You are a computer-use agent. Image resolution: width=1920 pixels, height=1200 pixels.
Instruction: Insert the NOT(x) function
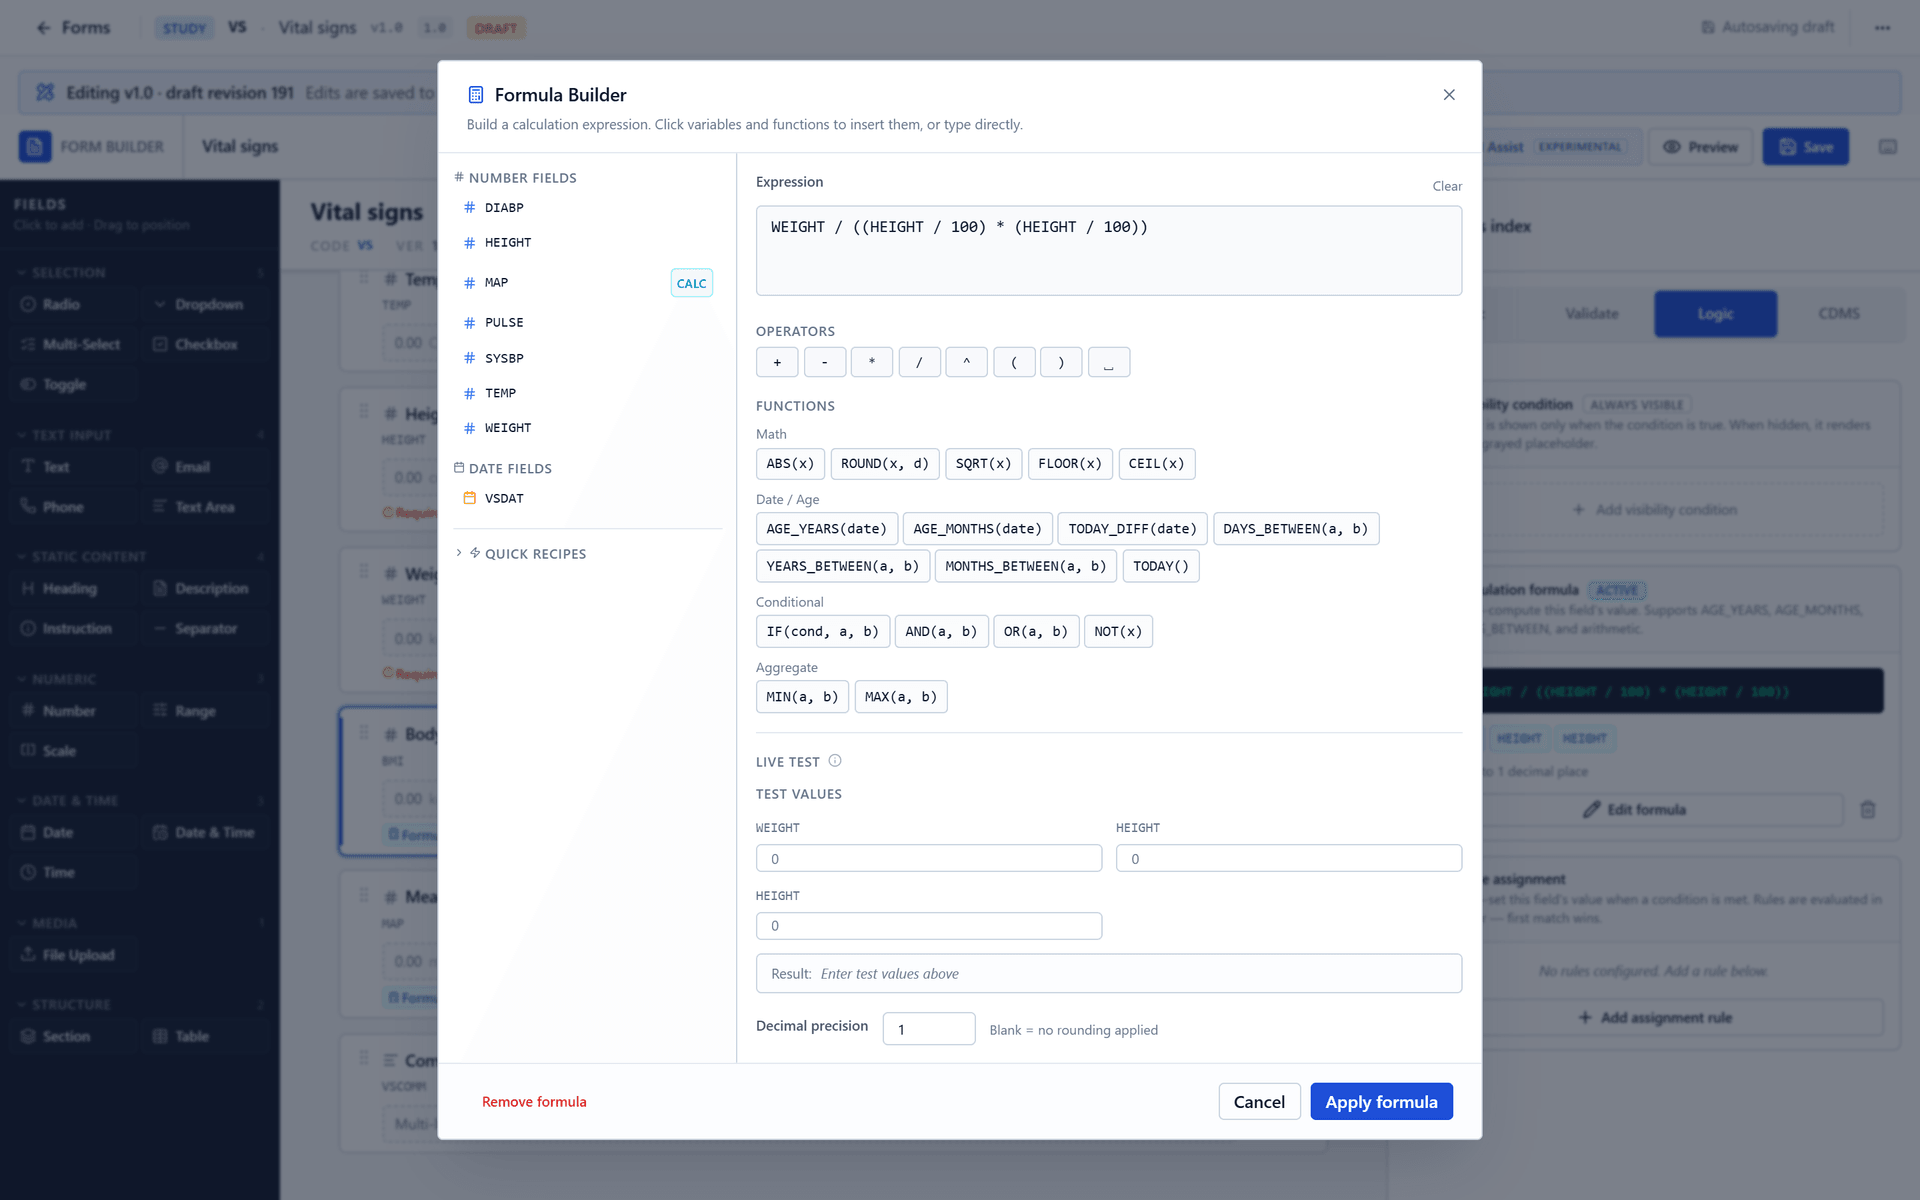click(1118, 632)
